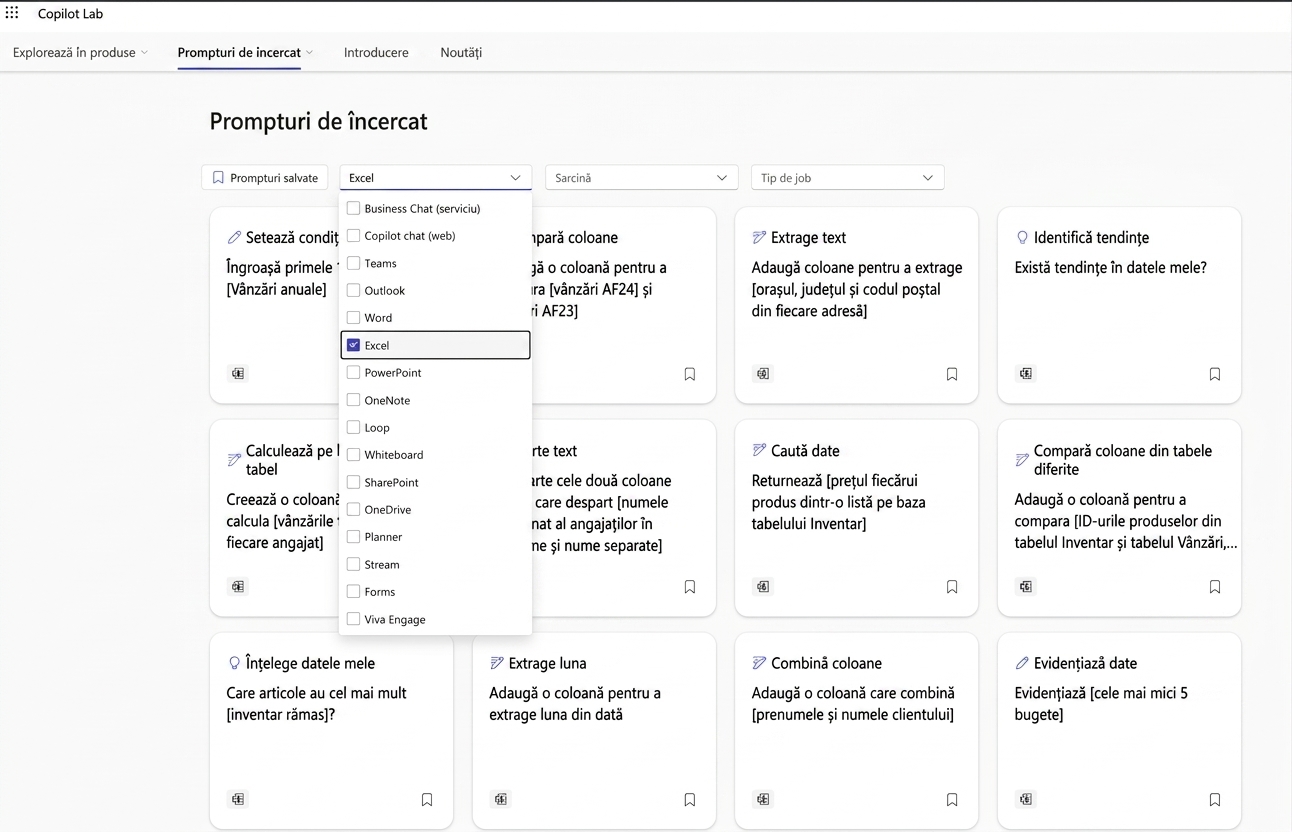
Task: Expand the 'Explorează în produse' menu
Action: click(81, 52)
